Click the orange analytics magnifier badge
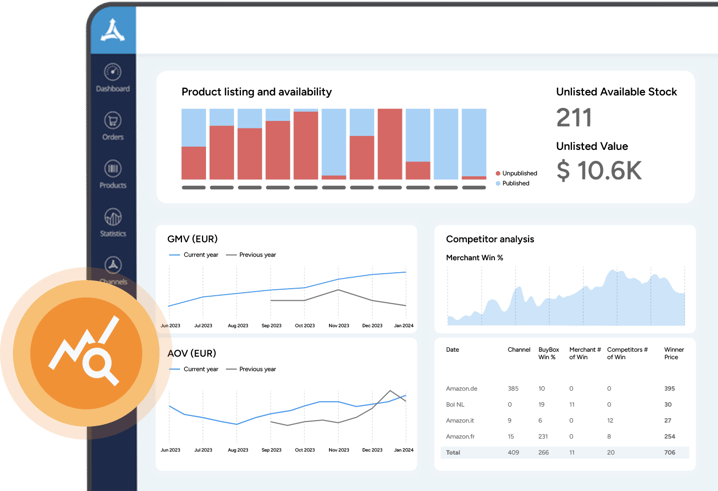718x491 pixels. tap(86, 353)
